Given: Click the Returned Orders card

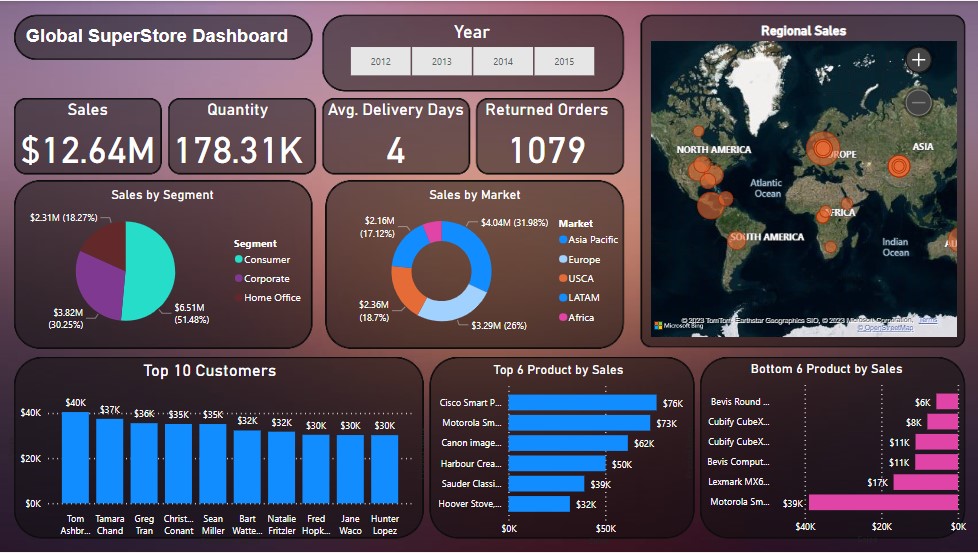Looking at the screenshot, I should tap(547, 136).
